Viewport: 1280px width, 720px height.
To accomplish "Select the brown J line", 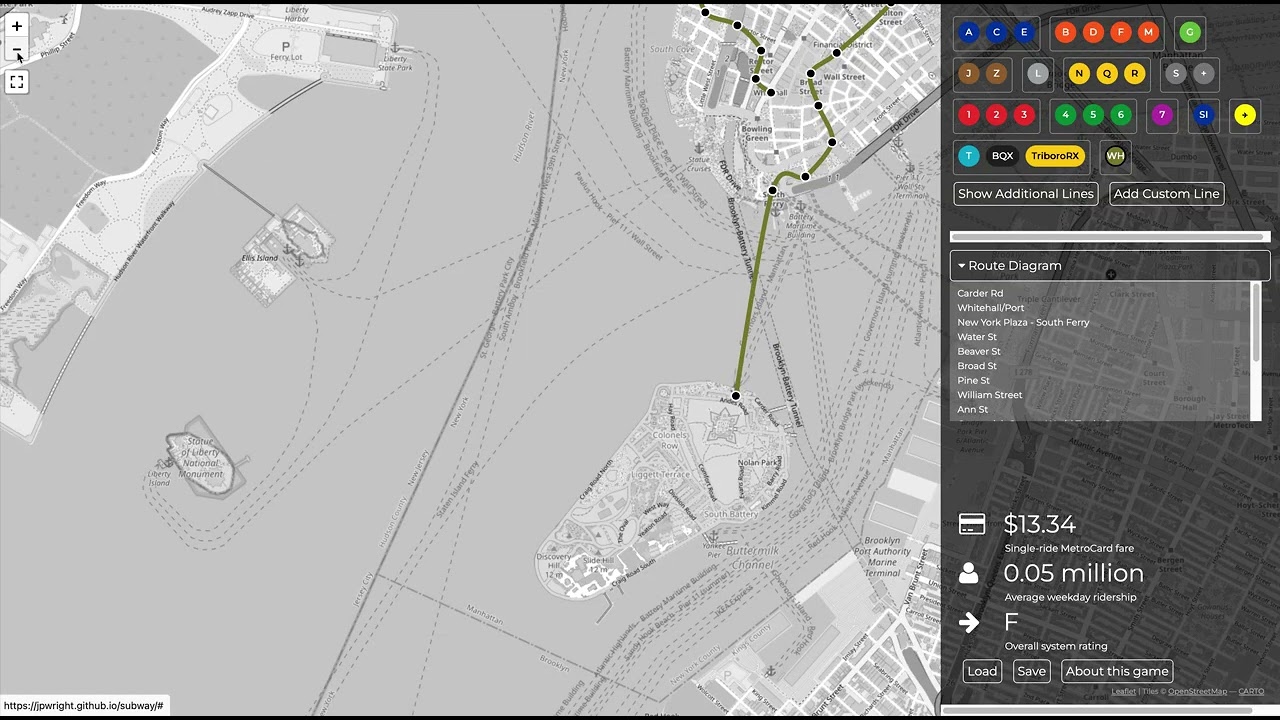I will 968,73.
